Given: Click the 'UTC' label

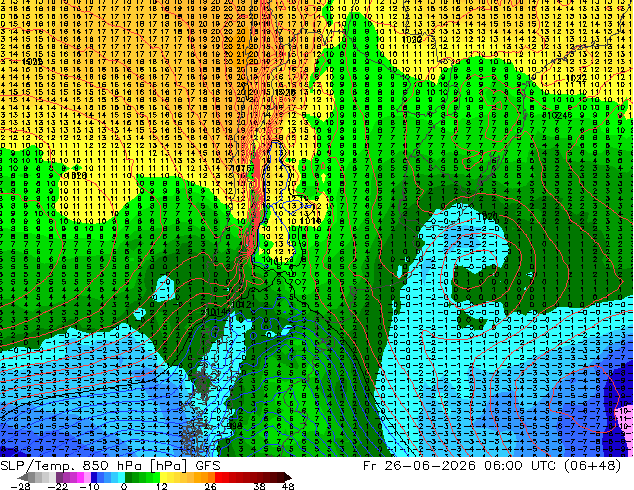Looking at the screenshot, I should pos(545,466).
